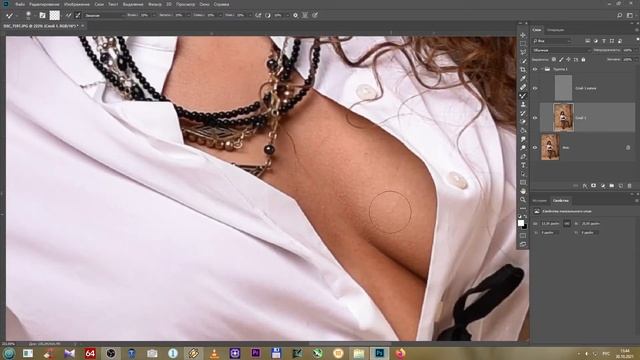Select the Rectangle shape tool
Viewport: 640px width, 360px height.
pos(523,182)
